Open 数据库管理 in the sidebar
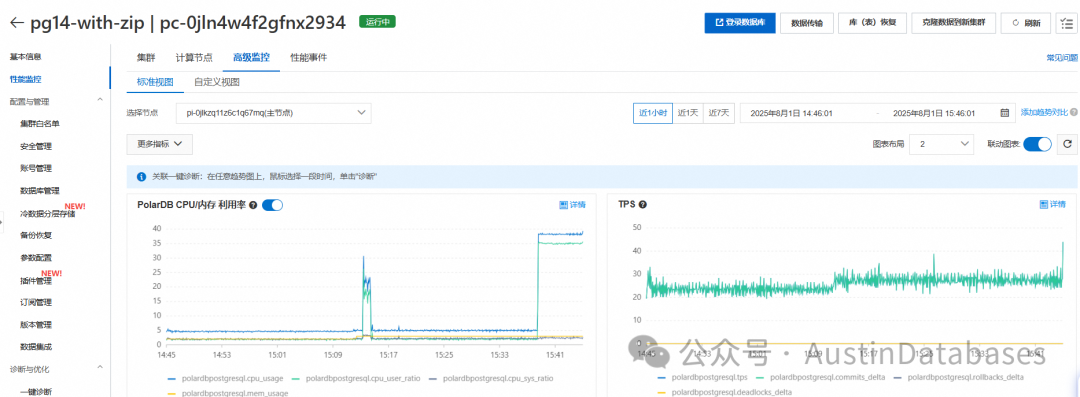Image resolution: width=1080 pixels, height=397 pixels. point(40,191)
